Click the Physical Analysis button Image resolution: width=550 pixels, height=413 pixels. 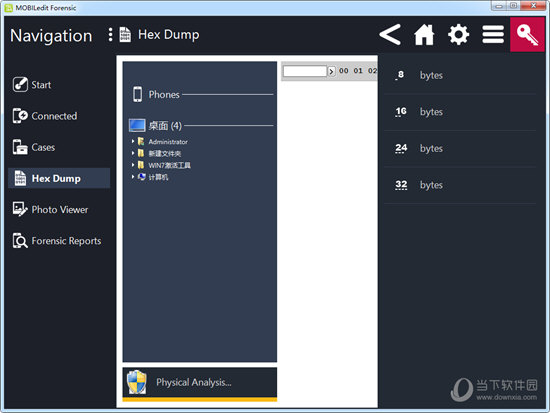(200, 384)
